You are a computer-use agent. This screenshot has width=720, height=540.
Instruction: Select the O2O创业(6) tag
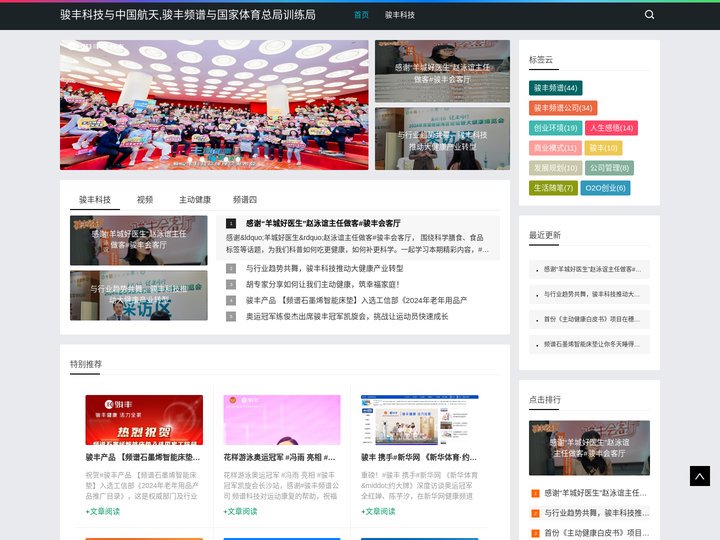605,188
